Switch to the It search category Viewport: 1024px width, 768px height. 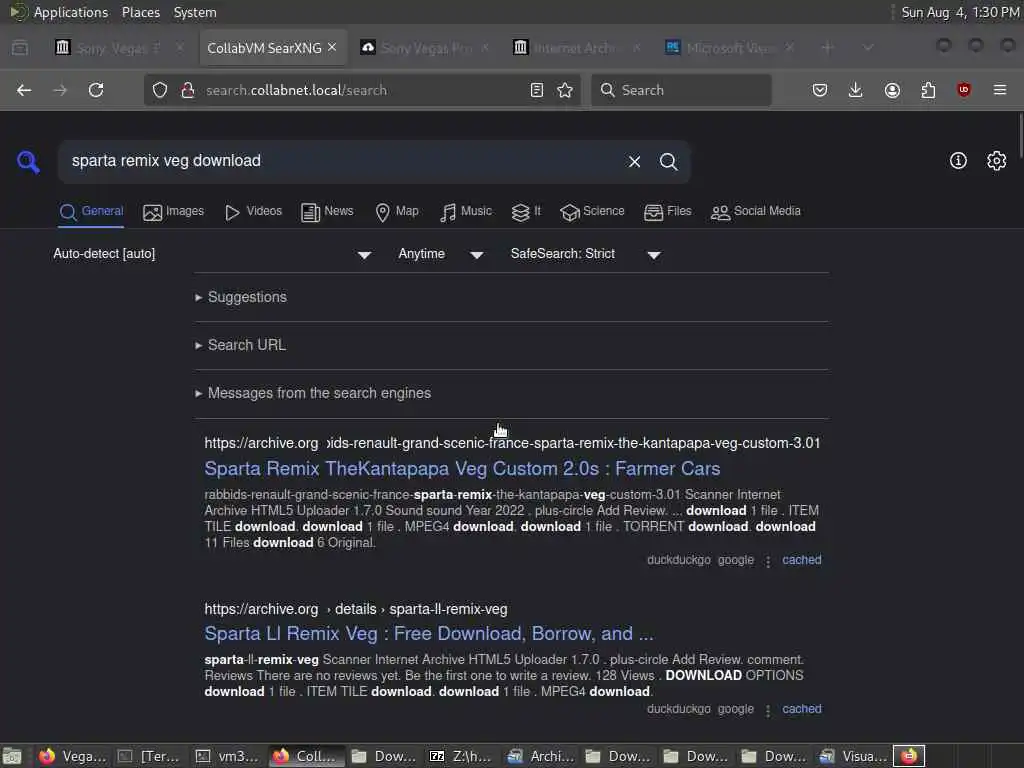click(x=526, y=212)
